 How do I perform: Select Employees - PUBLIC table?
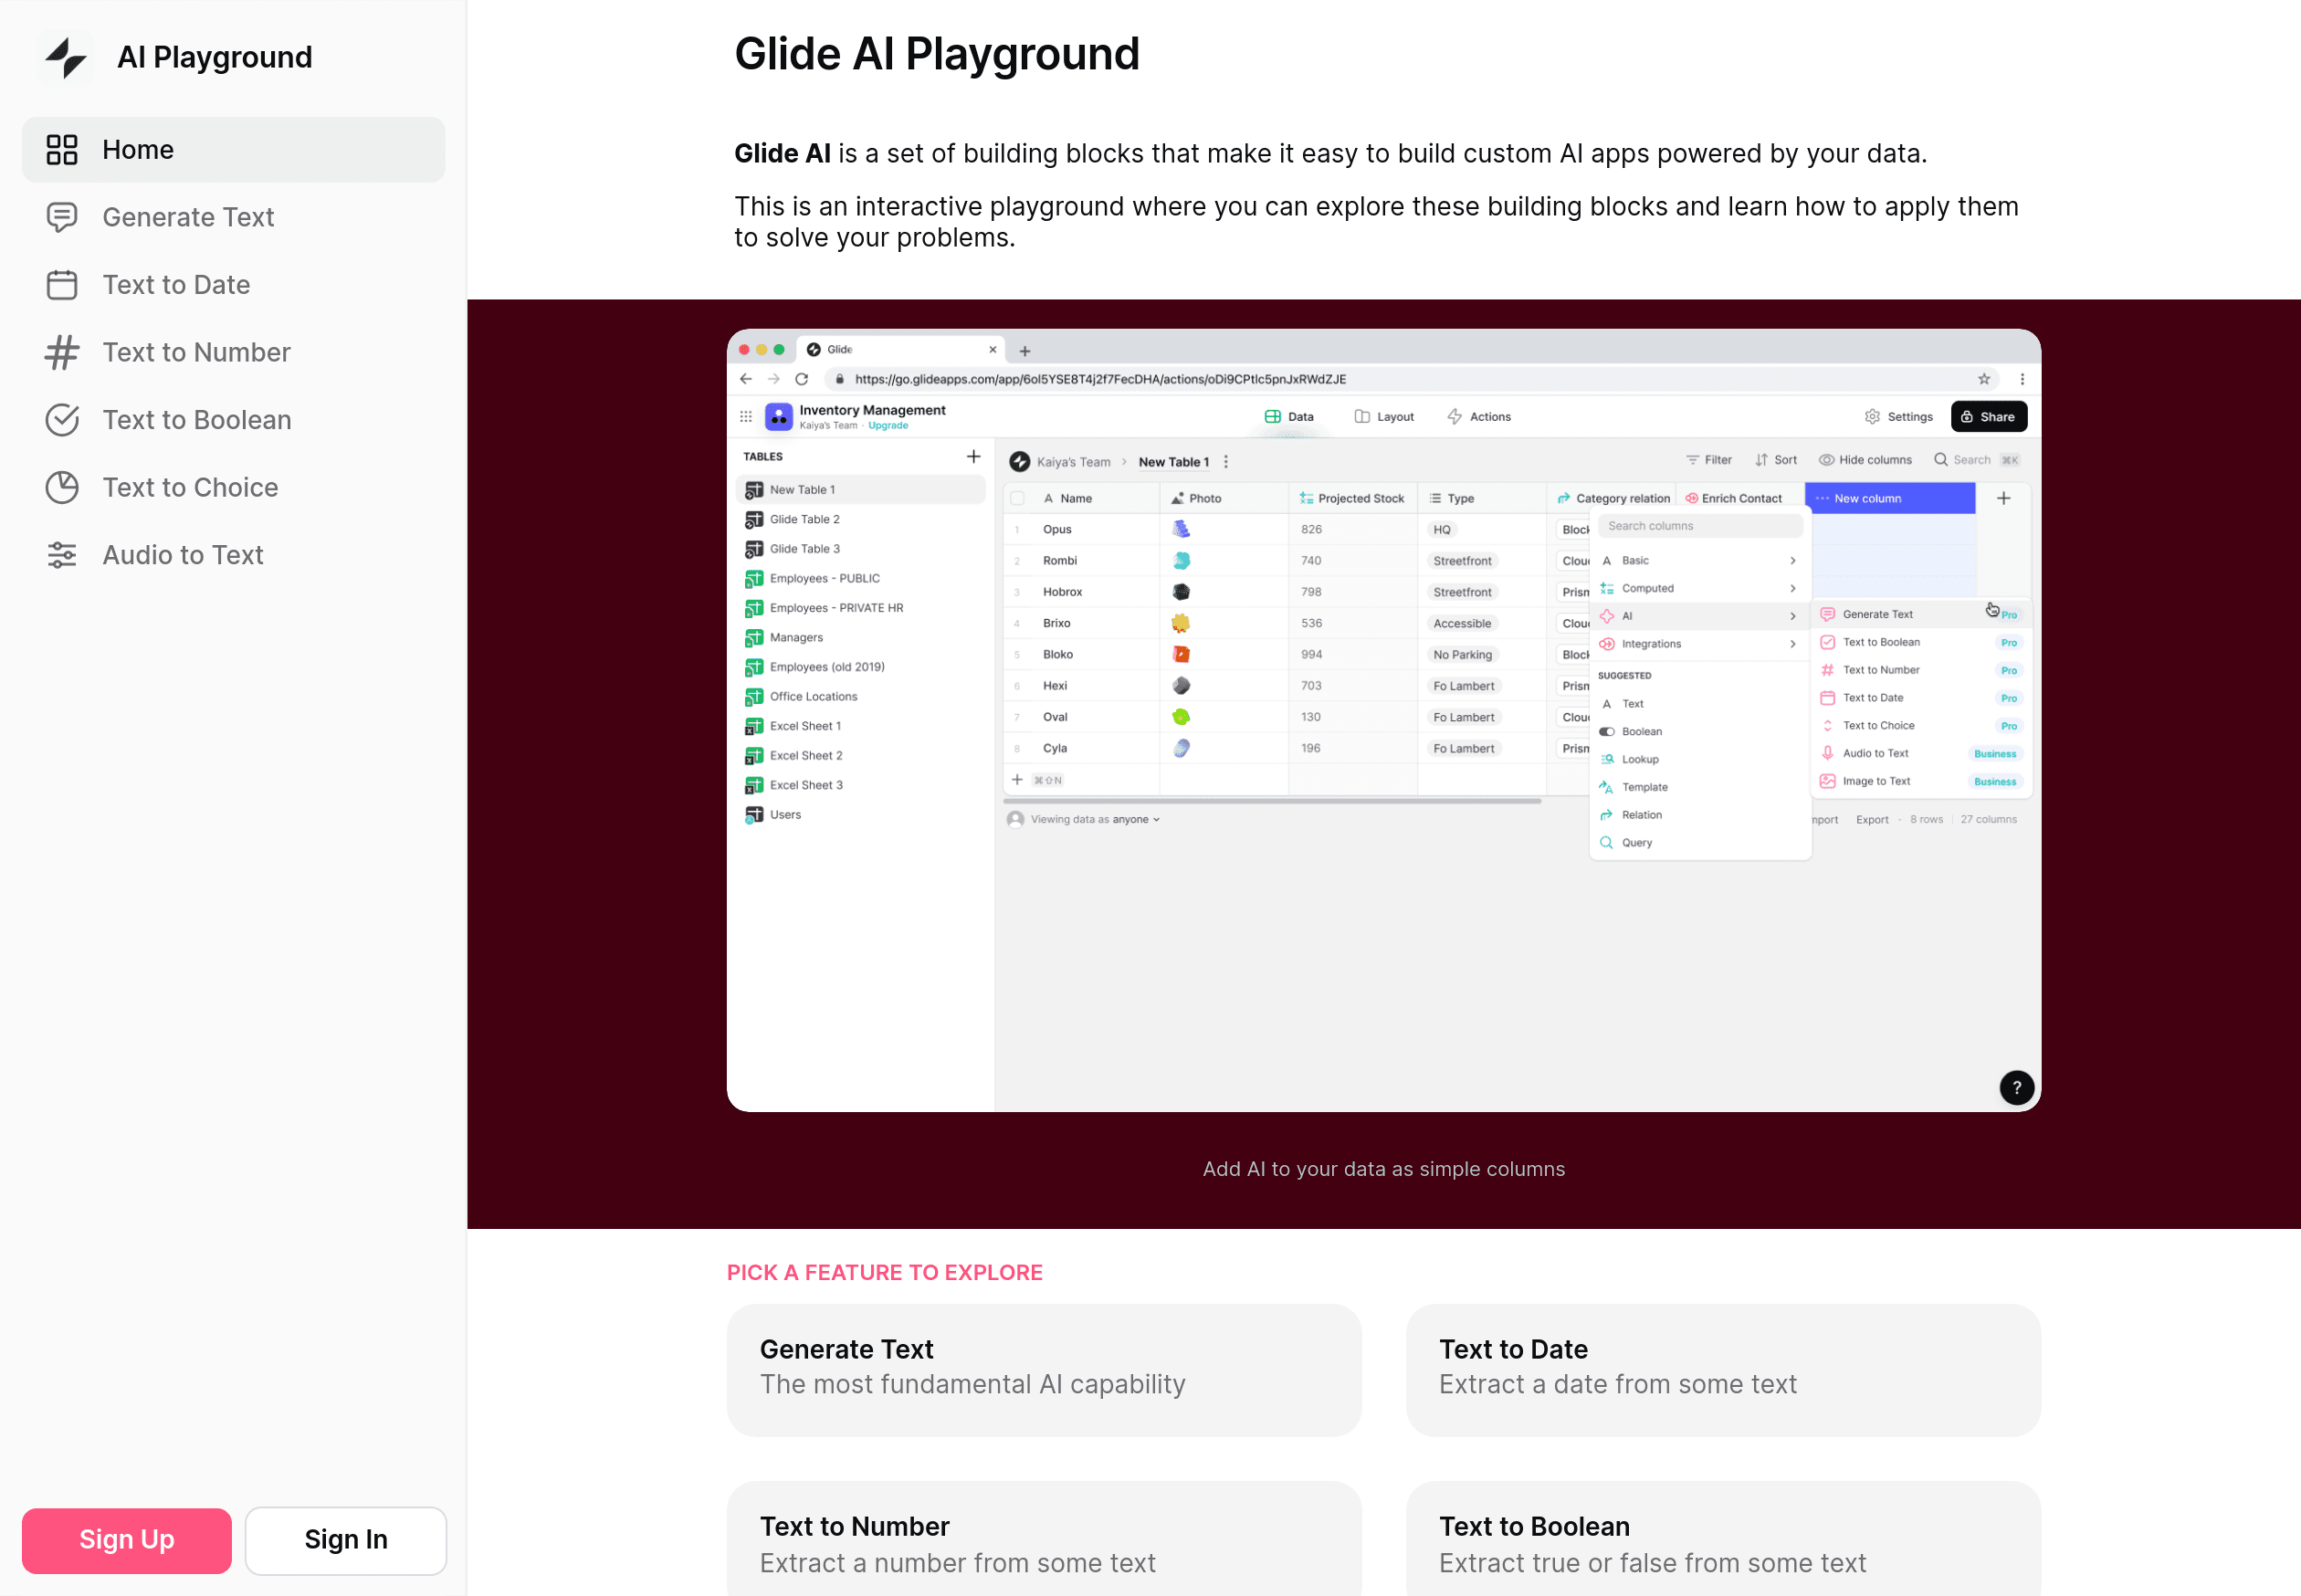860,578
